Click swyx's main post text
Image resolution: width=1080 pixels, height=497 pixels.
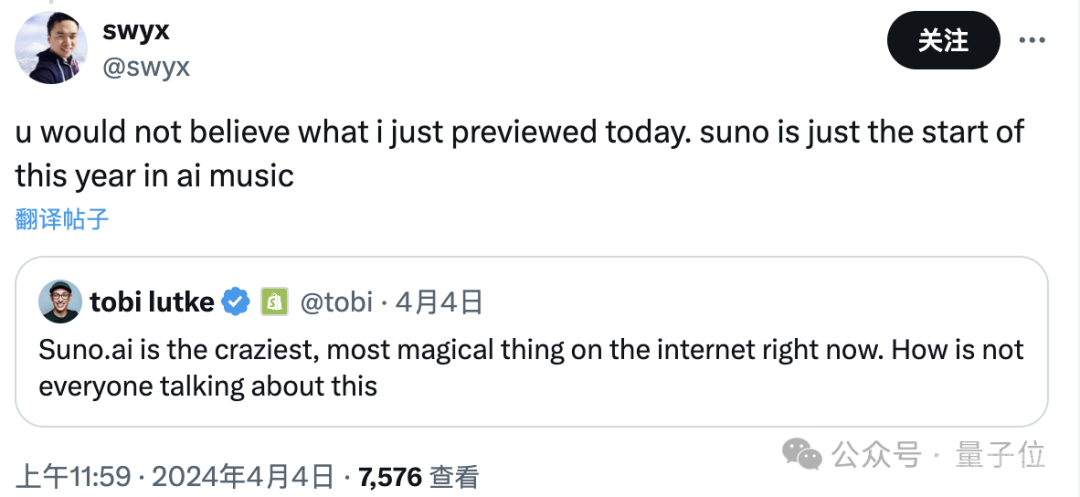tap(520, 154)
